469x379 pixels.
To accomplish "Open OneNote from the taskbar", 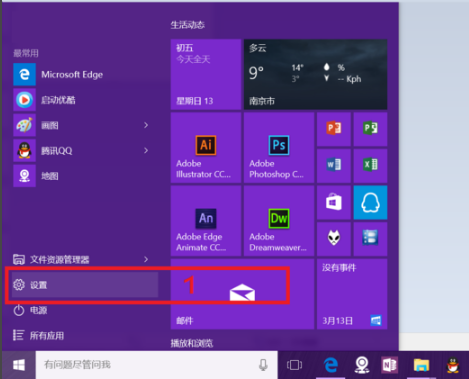I will [389, 365].
